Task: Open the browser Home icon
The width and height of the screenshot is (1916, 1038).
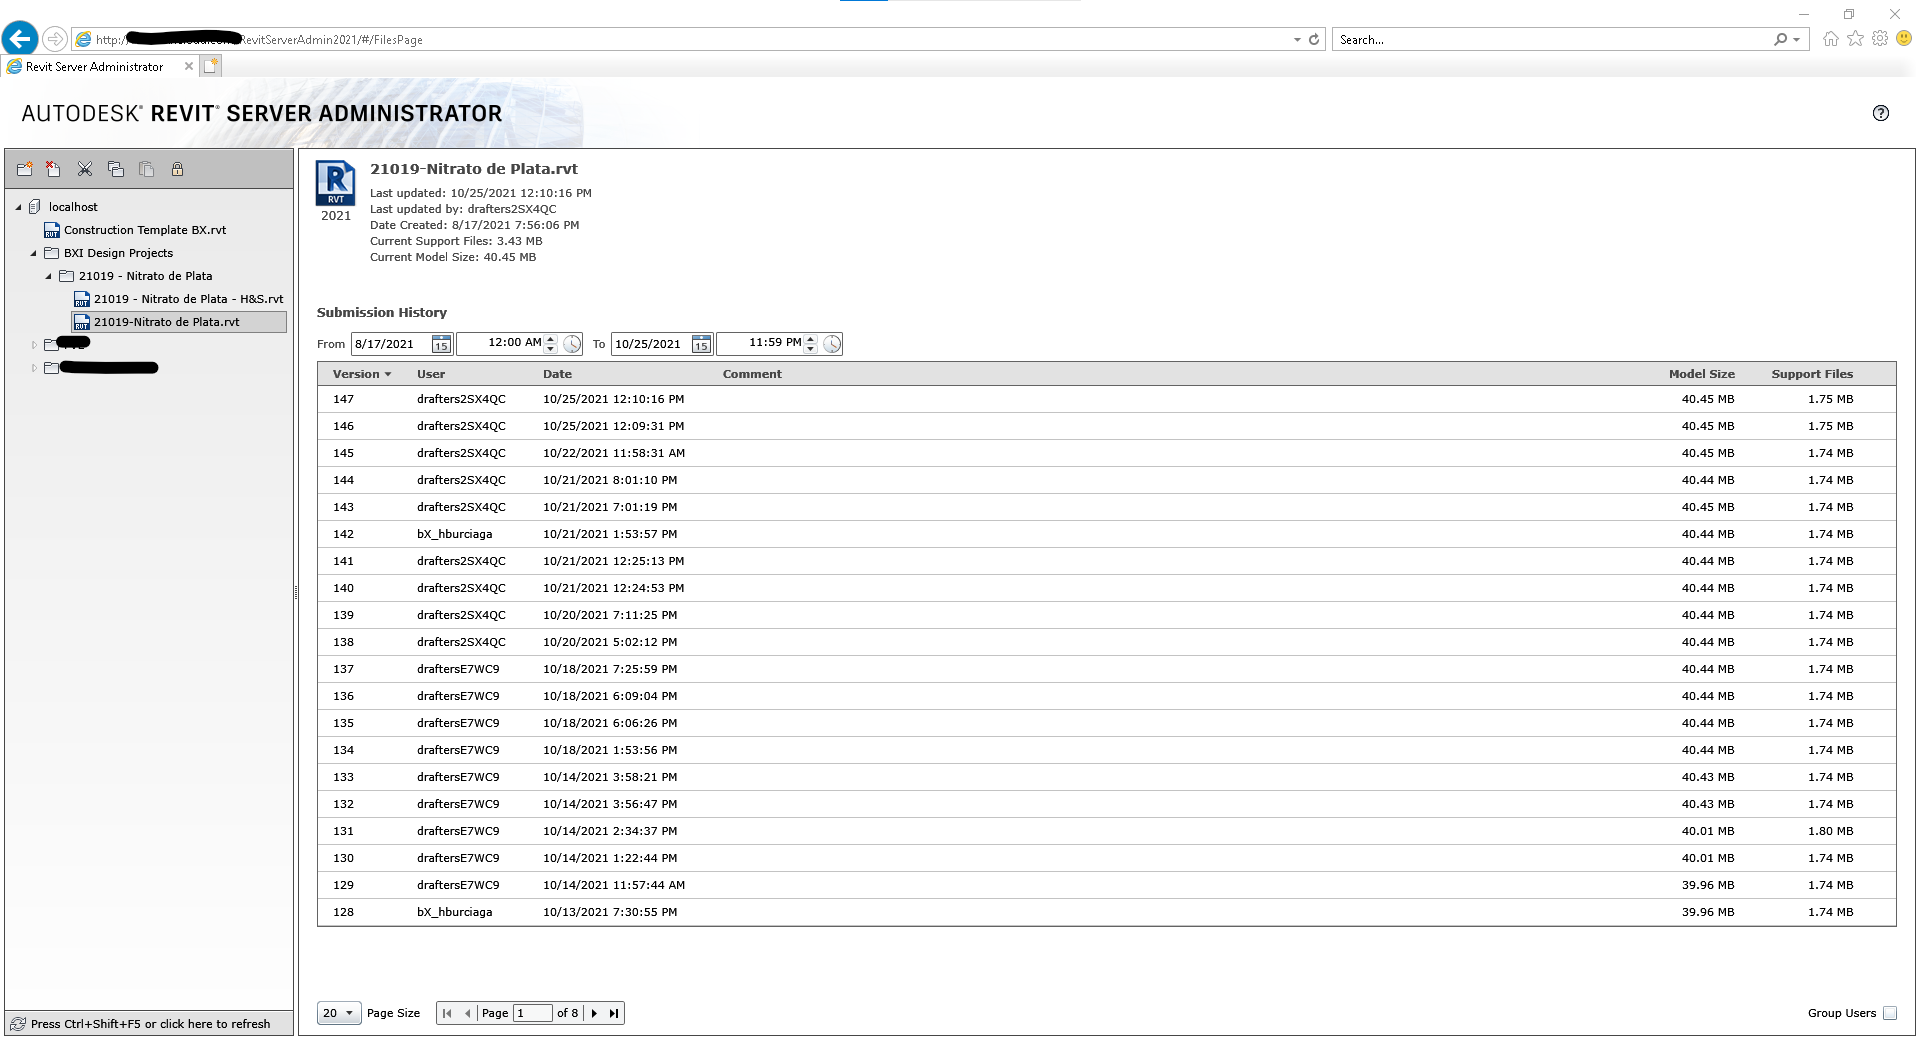Action: coord(1830,39)
